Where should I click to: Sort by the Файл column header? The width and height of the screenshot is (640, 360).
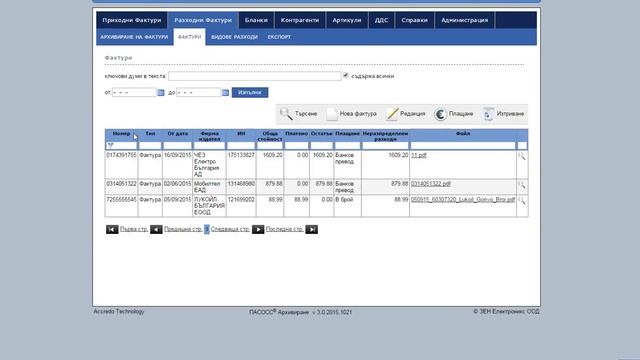click(463, 134)
